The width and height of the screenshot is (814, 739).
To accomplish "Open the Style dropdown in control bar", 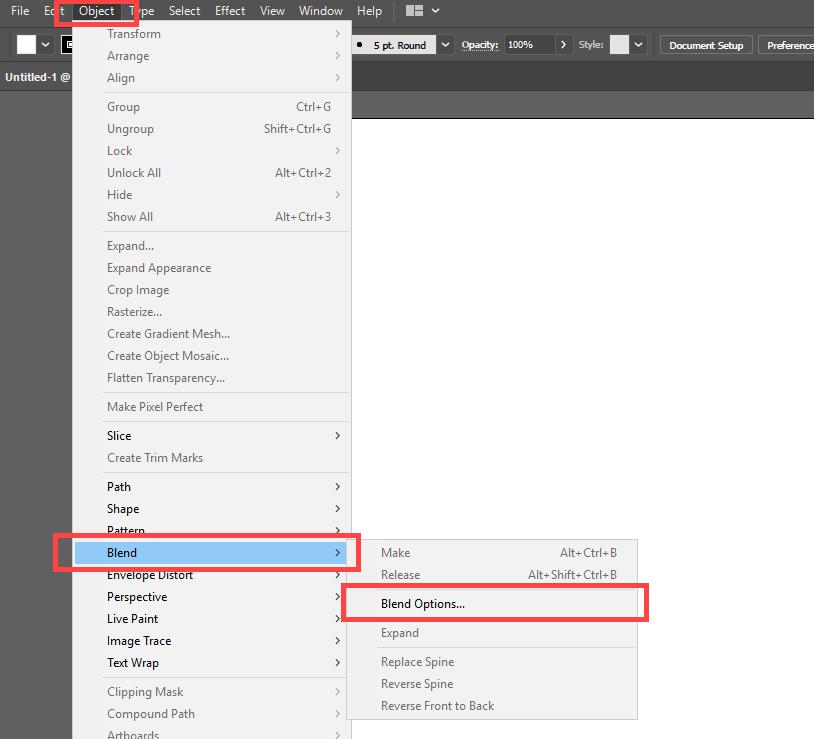I will 640,44.
